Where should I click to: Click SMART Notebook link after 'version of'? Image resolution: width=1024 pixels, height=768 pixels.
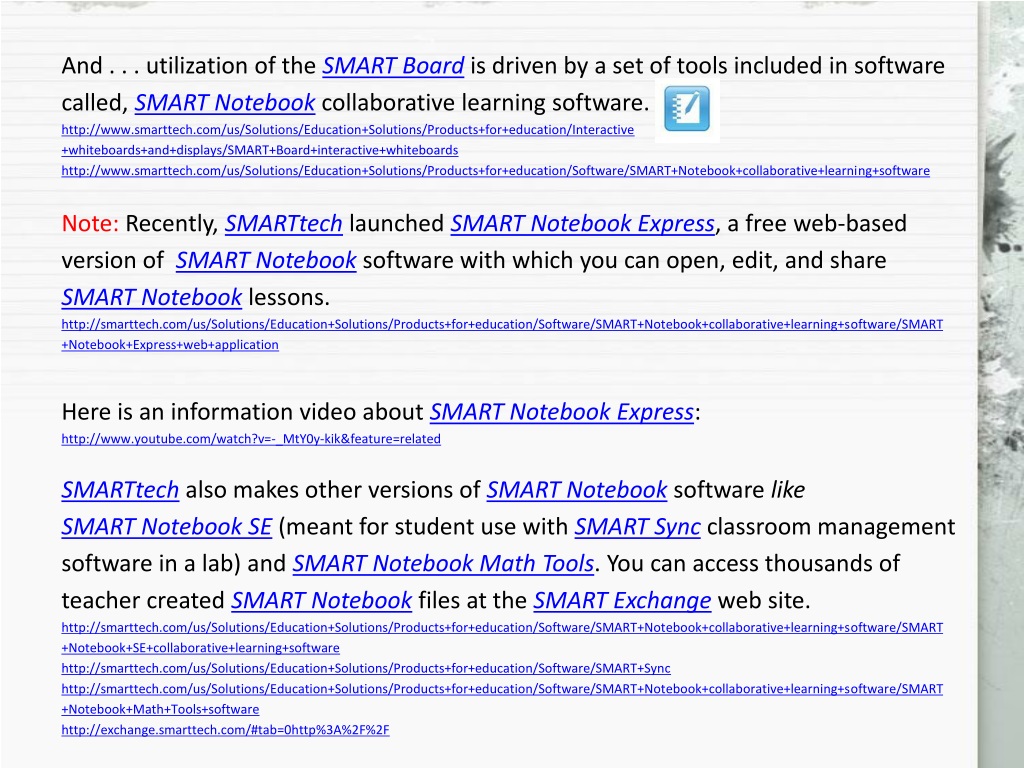266,261
